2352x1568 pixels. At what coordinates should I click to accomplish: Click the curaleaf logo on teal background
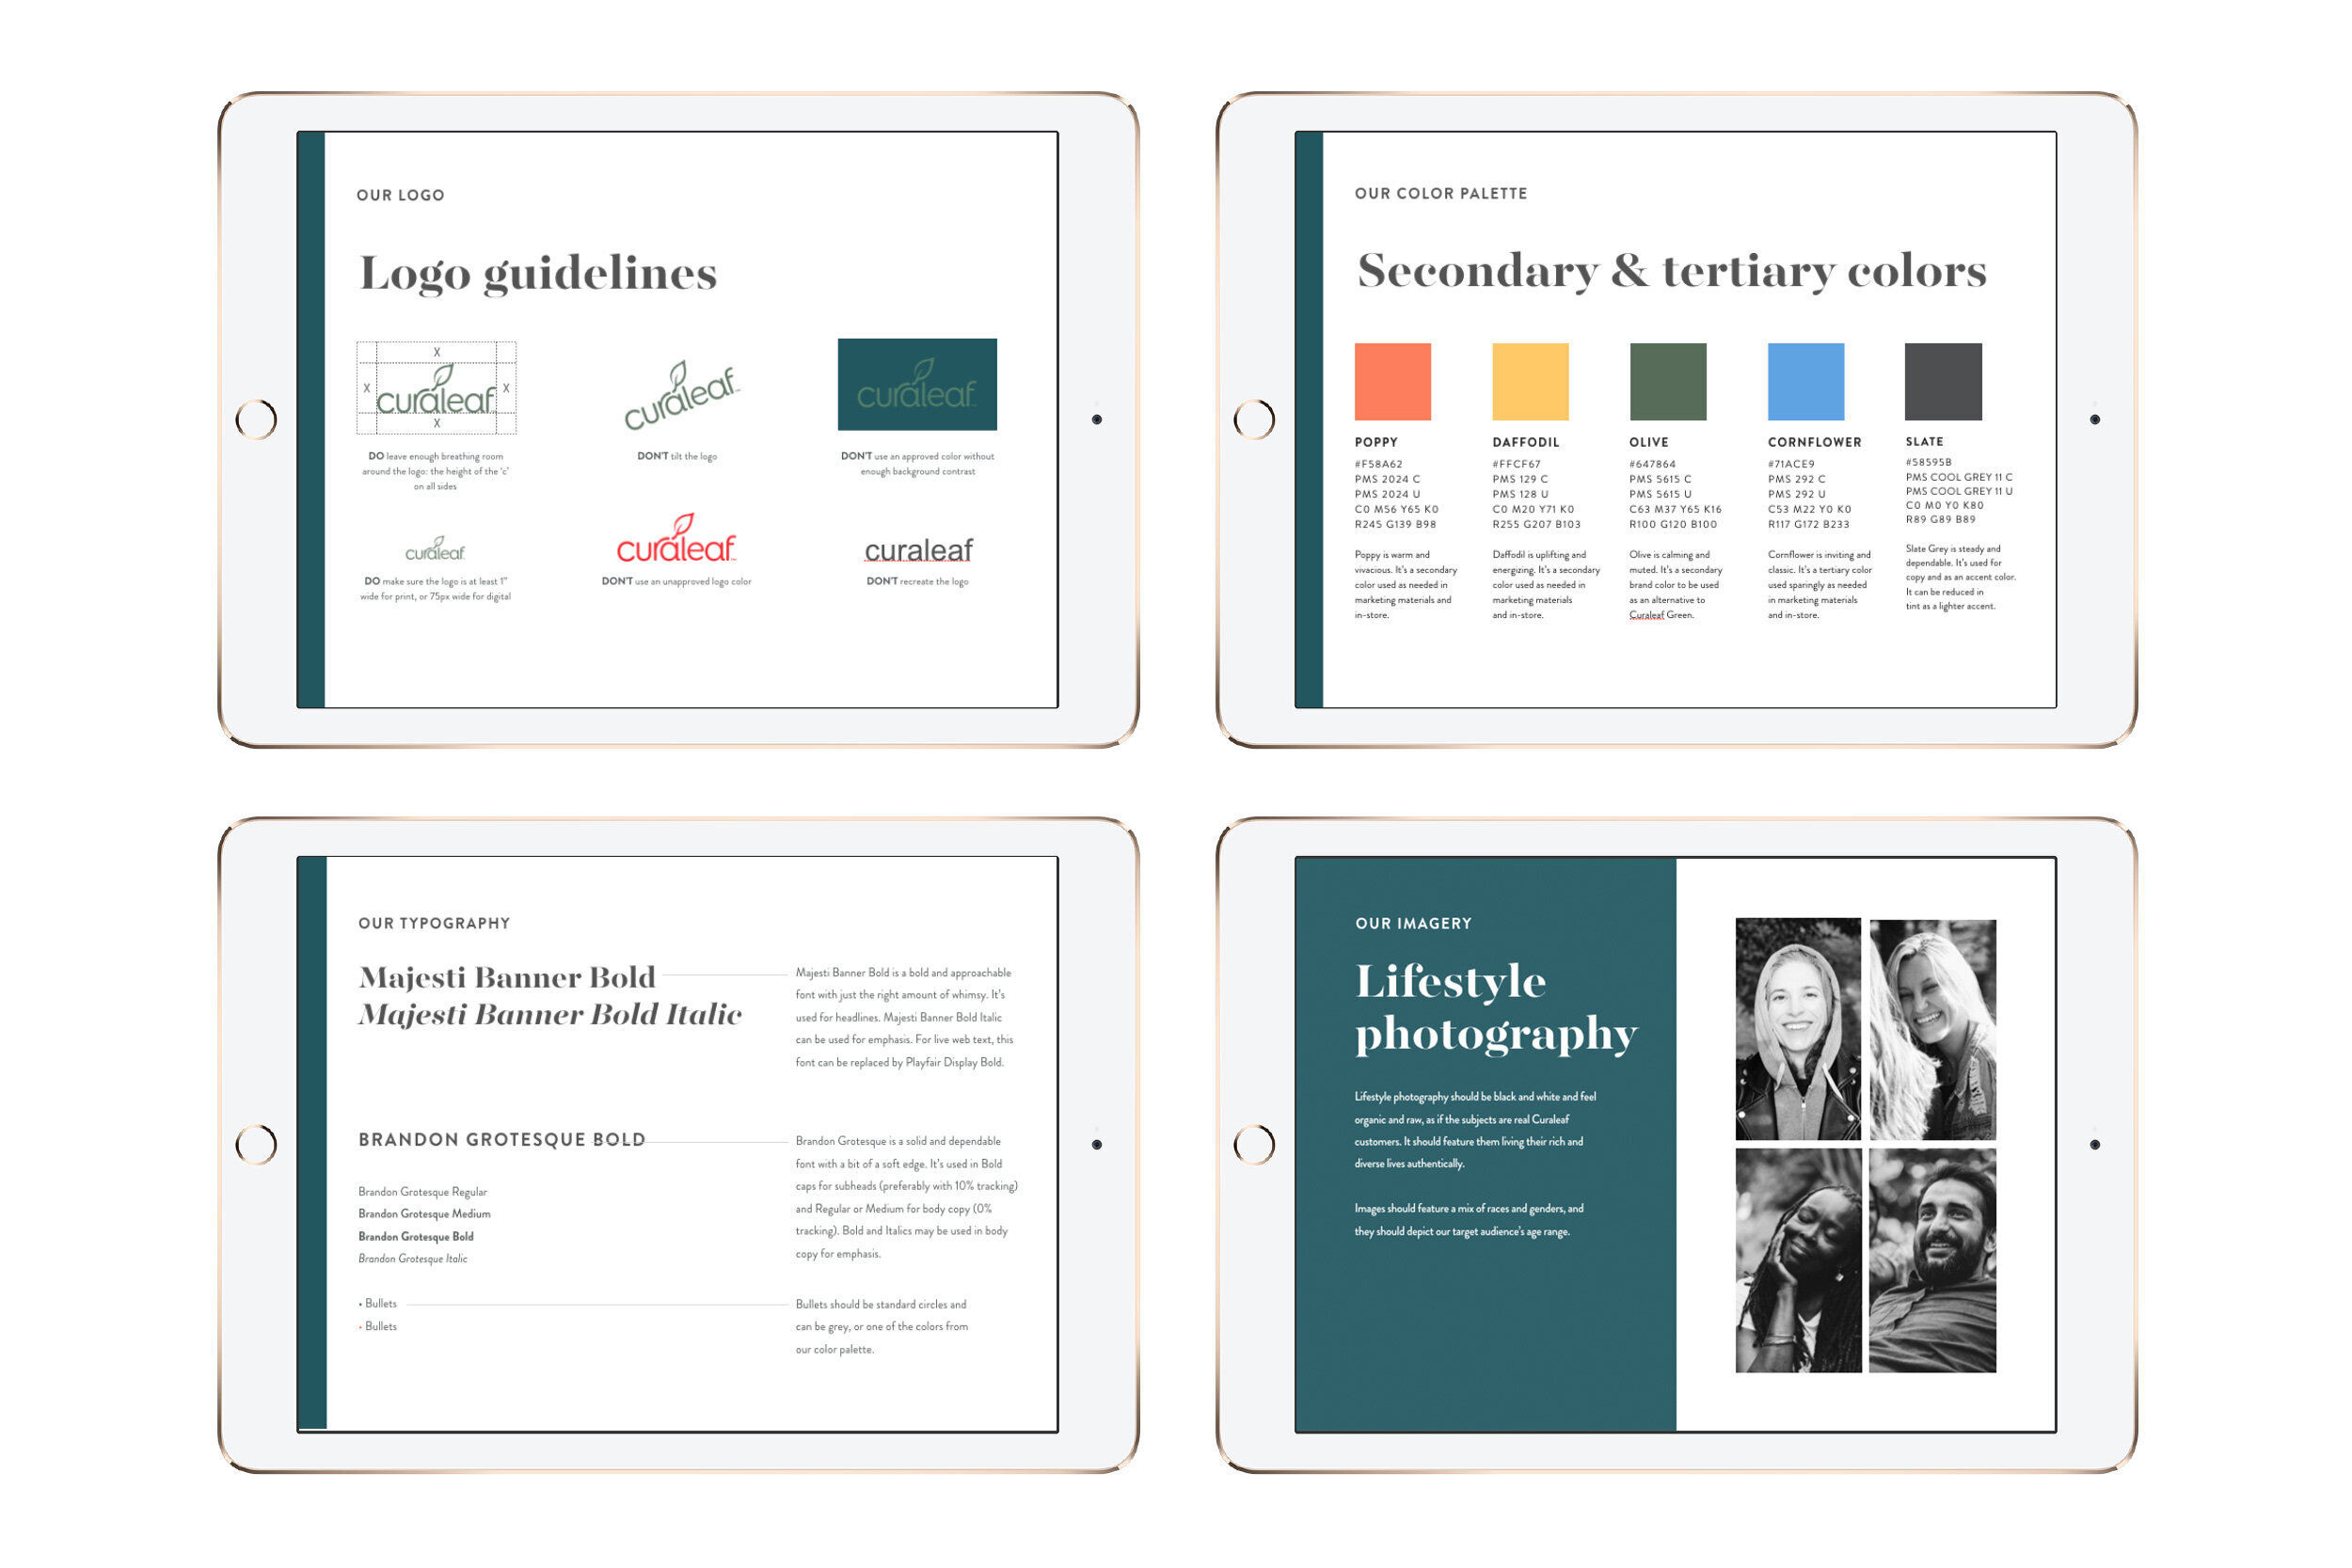917,385
